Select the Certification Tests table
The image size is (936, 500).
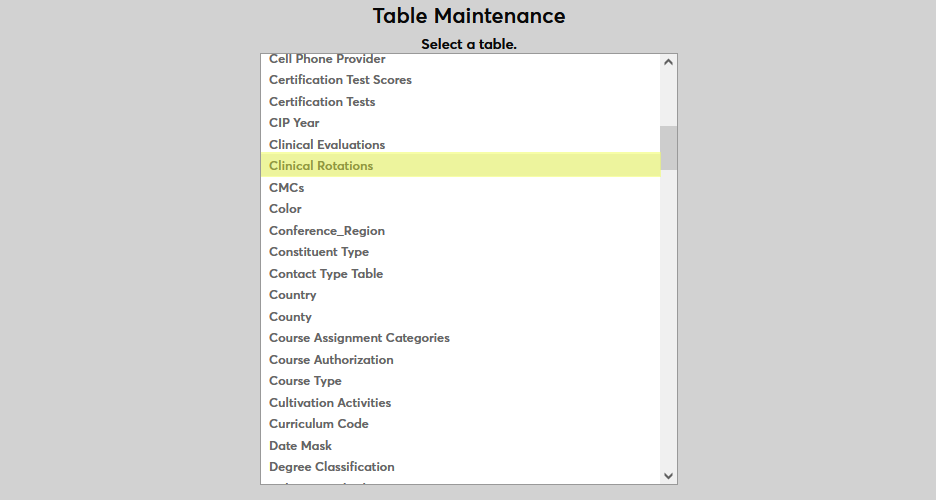point(322,102)
